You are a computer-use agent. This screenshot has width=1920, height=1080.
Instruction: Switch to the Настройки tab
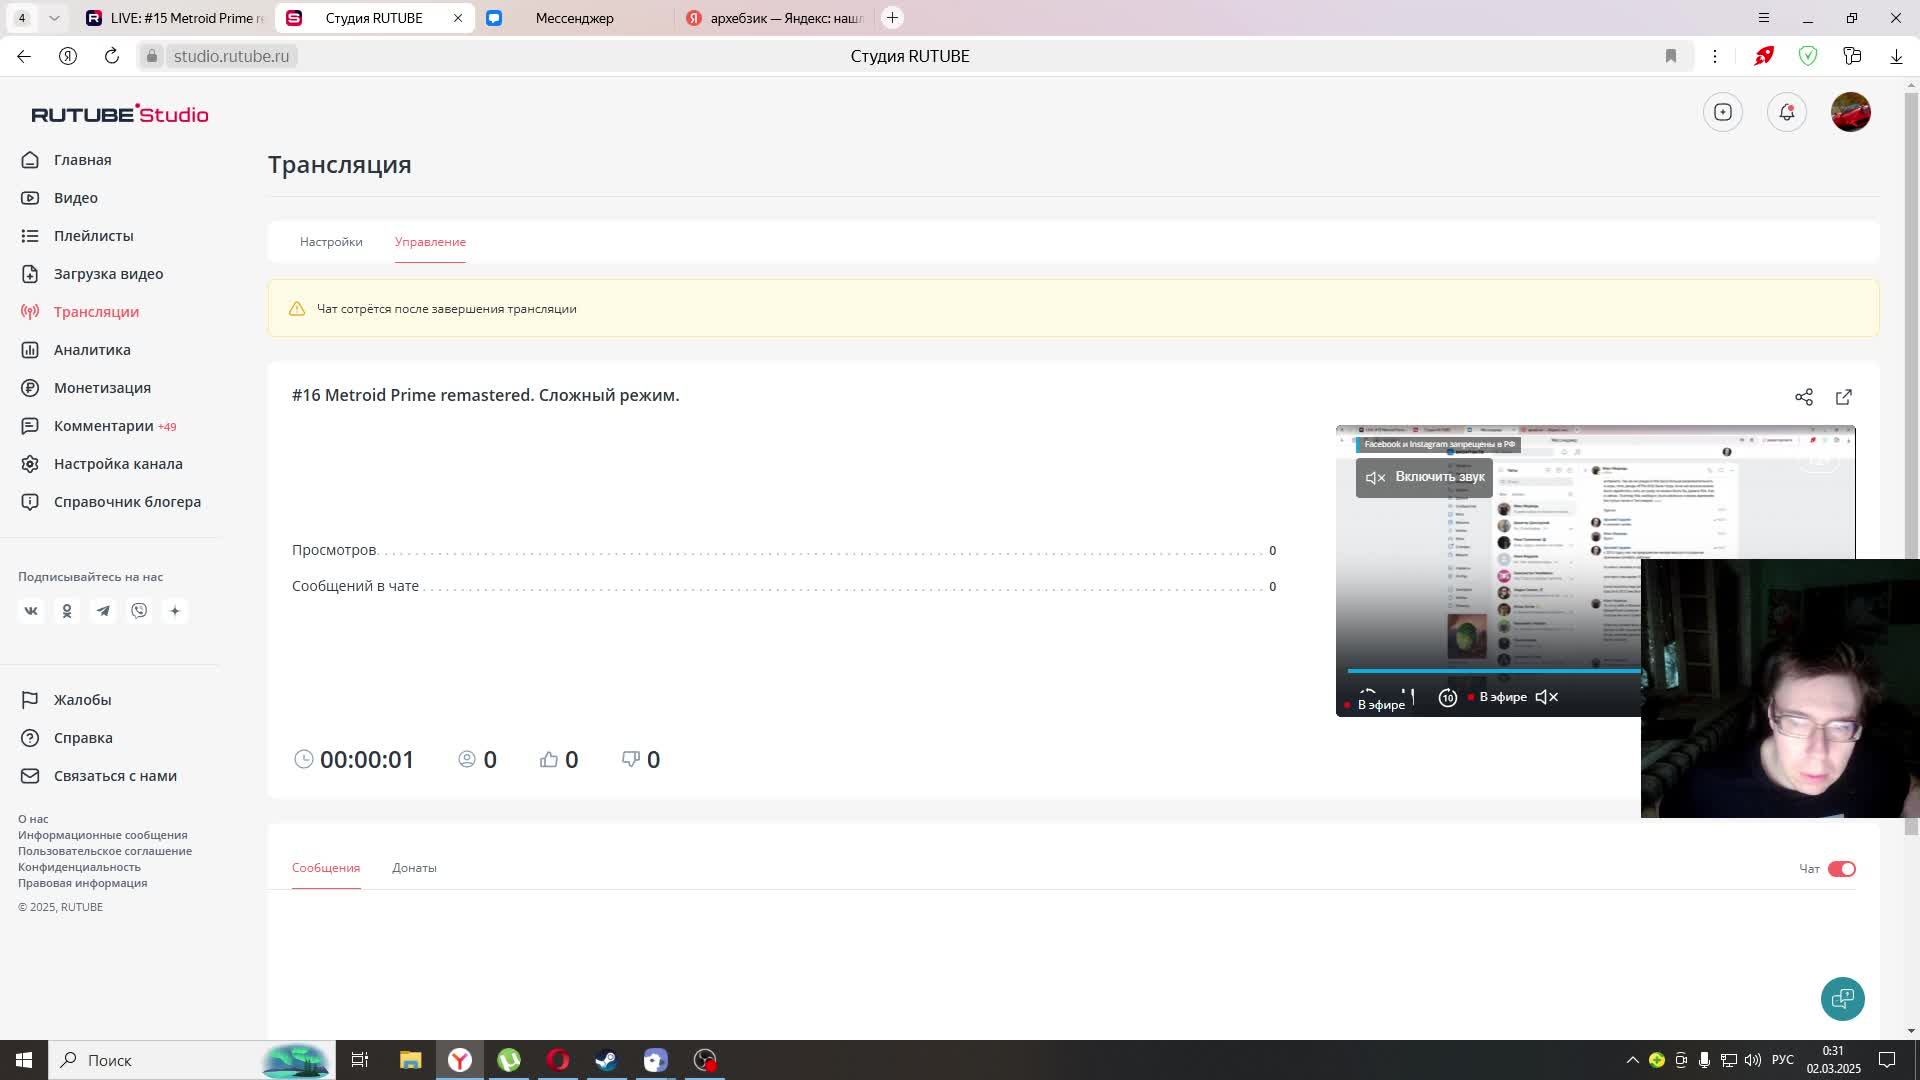click(x=331, y=242)
